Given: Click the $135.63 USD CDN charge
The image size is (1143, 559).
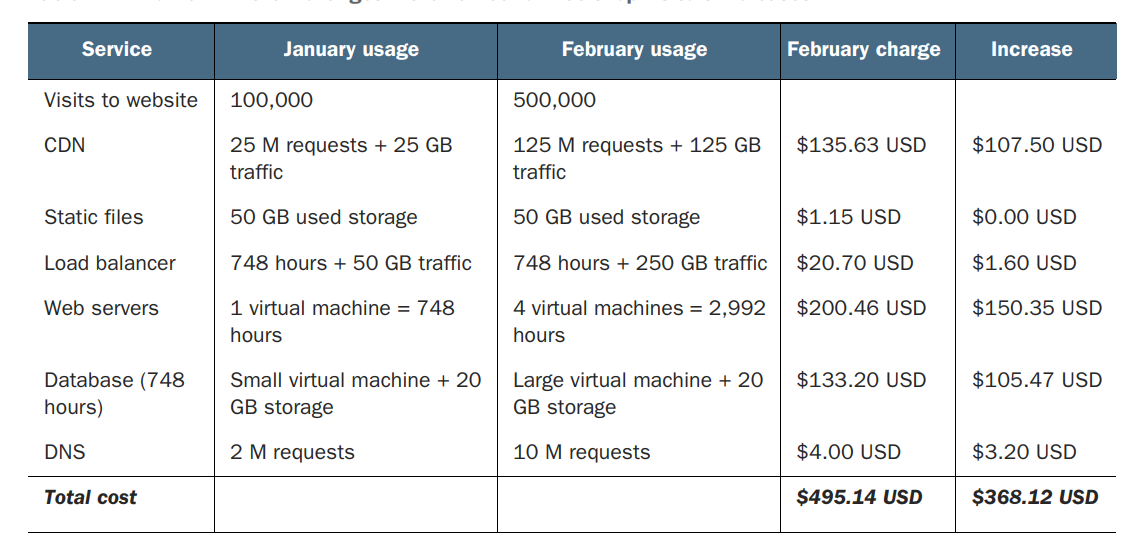Looking at the screenshot, I should 861,145.
